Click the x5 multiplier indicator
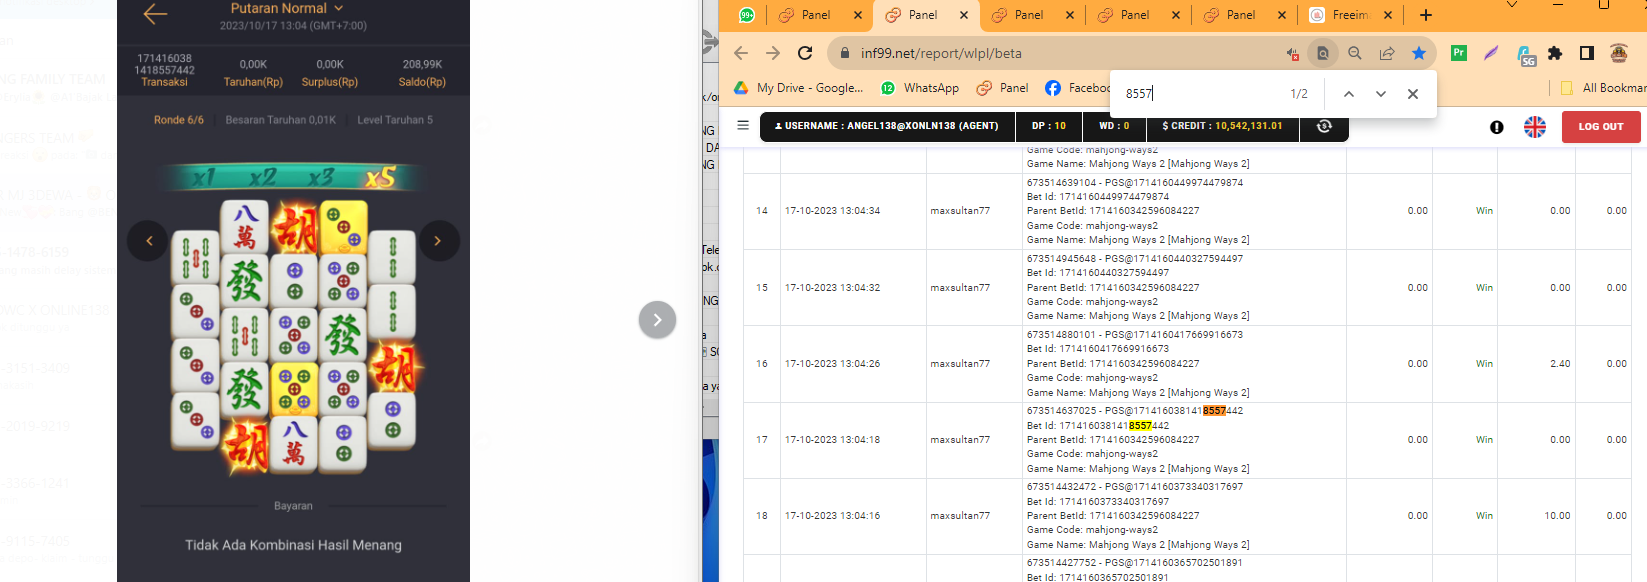The width and height of the screenshot is (1647, 582). 381,178
